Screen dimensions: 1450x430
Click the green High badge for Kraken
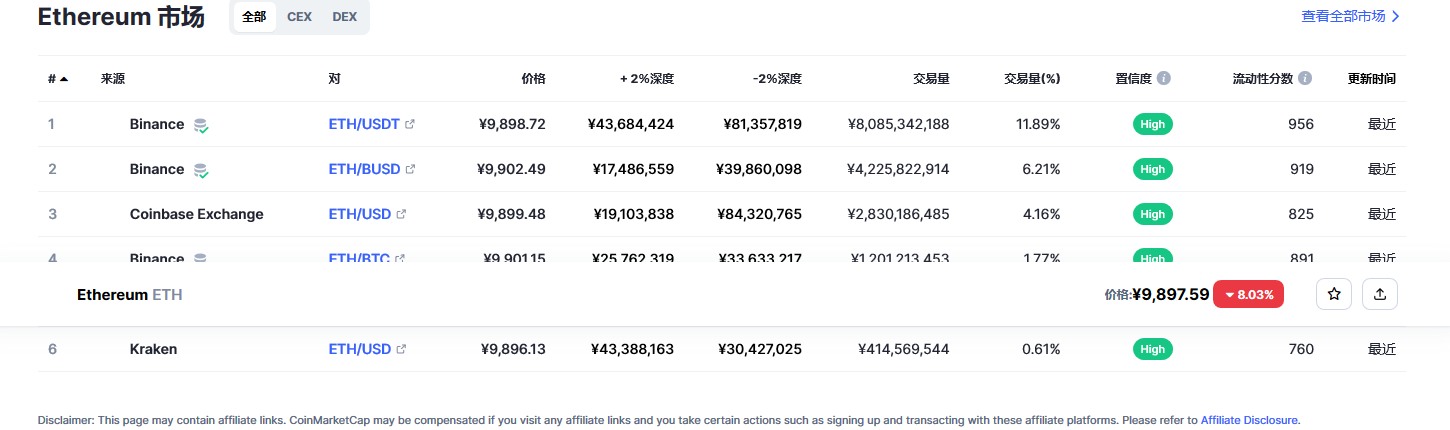click(1152, 349)
